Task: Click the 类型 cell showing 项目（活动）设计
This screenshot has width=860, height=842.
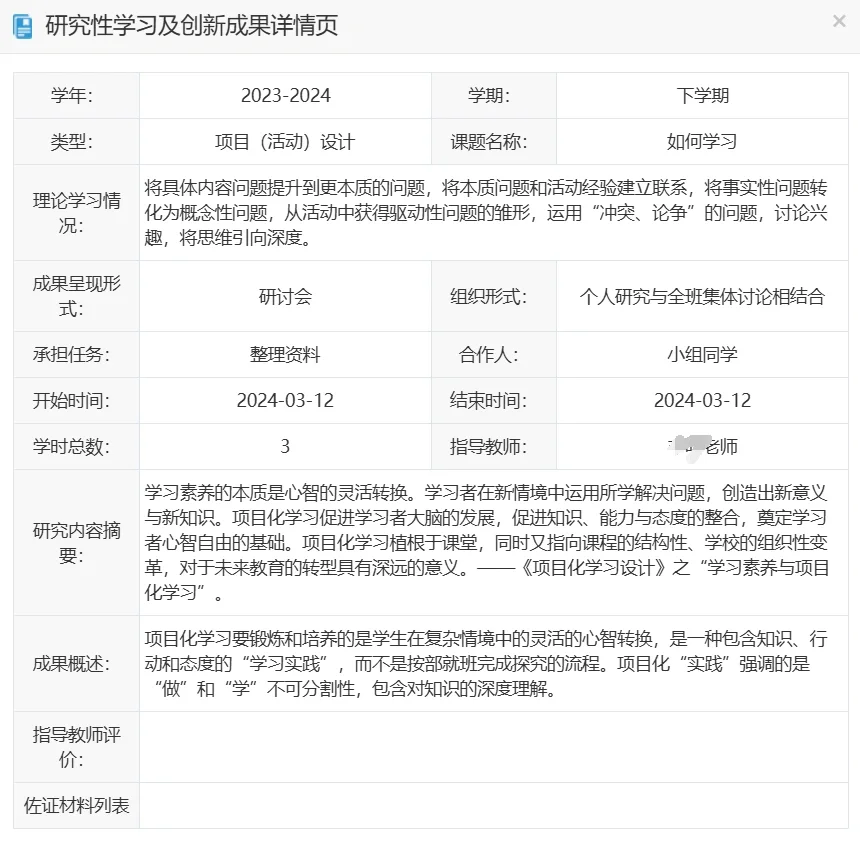Action: (283, 141)
